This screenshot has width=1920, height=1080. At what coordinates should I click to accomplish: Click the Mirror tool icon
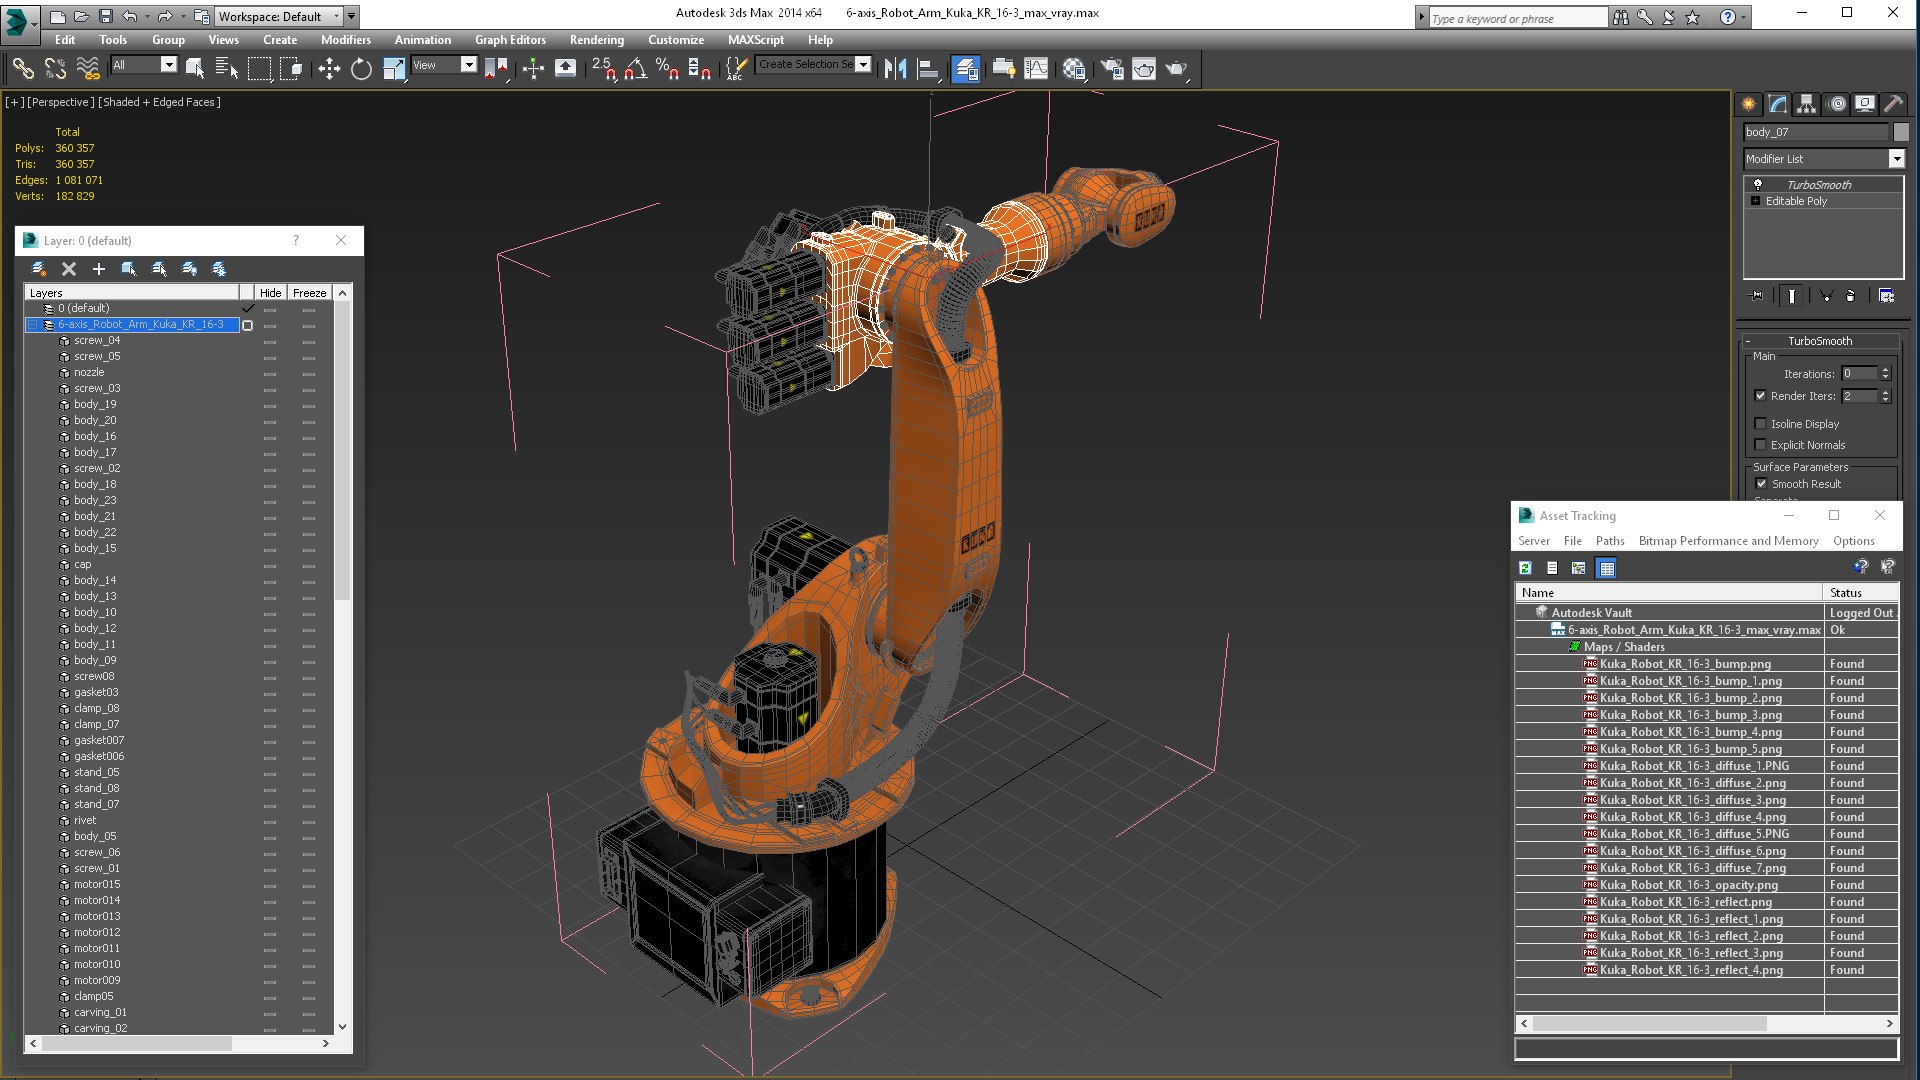(x=895, y=68)
